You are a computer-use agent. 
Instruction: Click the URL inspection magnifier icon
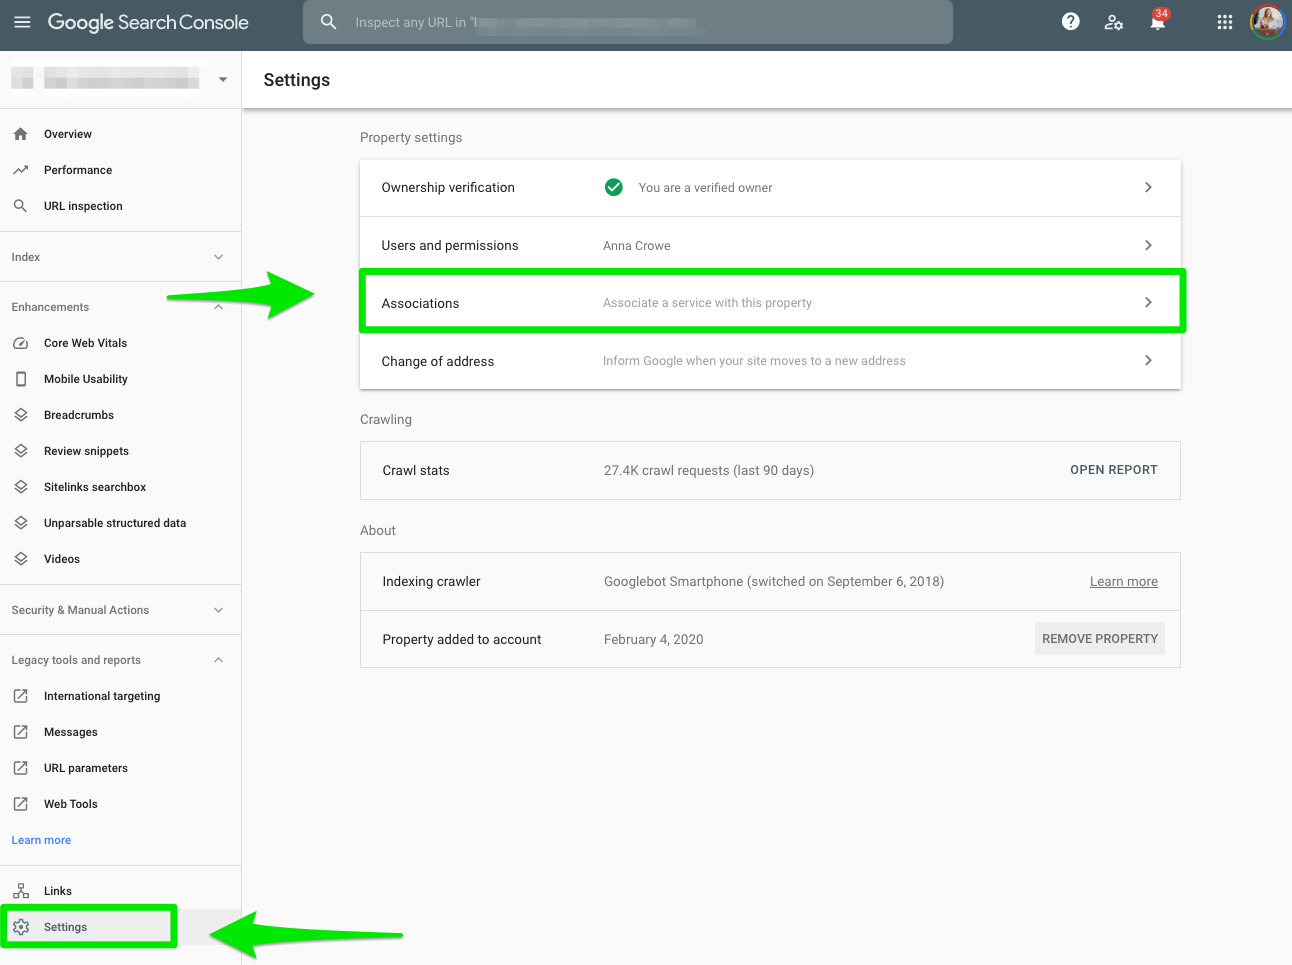[21, 206]
